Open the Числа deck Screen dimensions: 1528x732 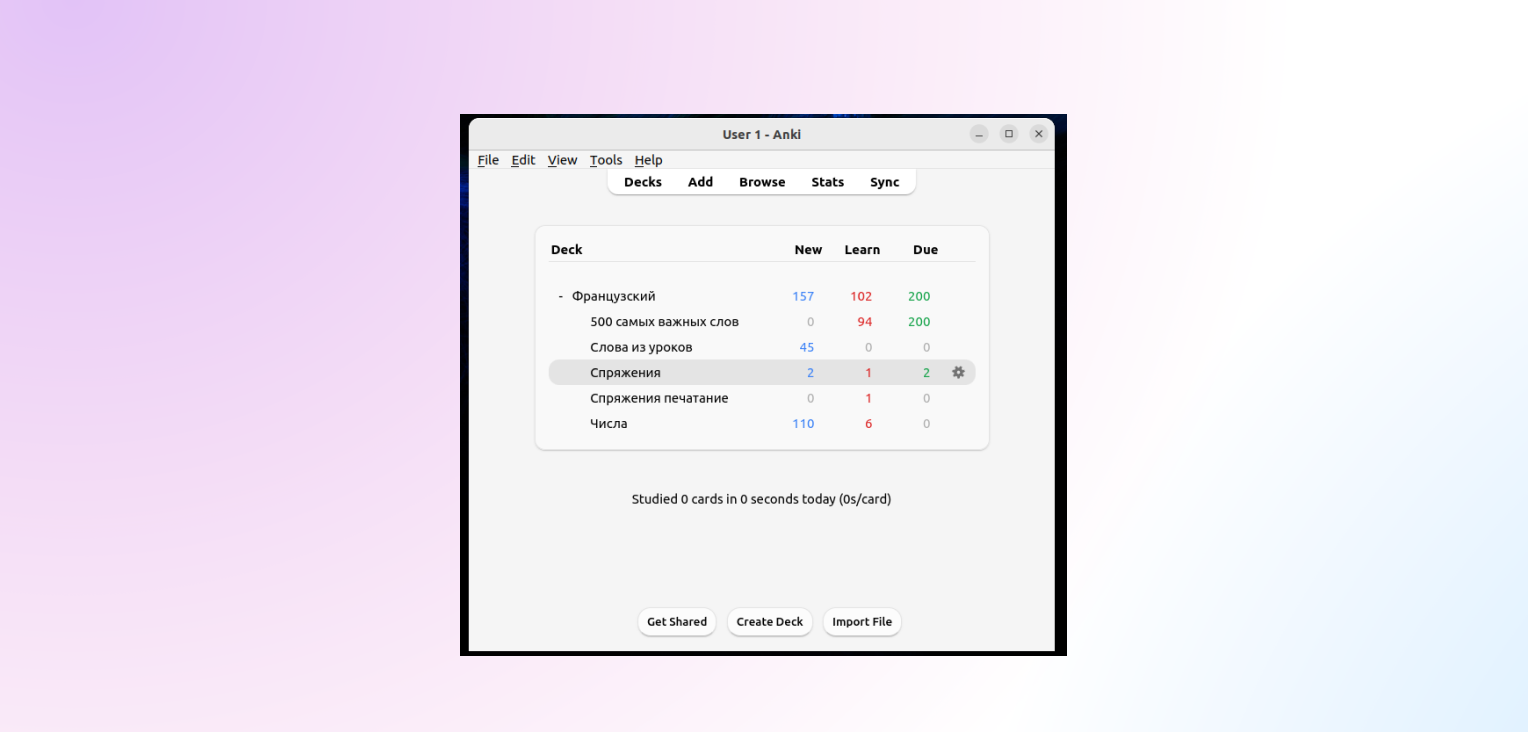609,424
